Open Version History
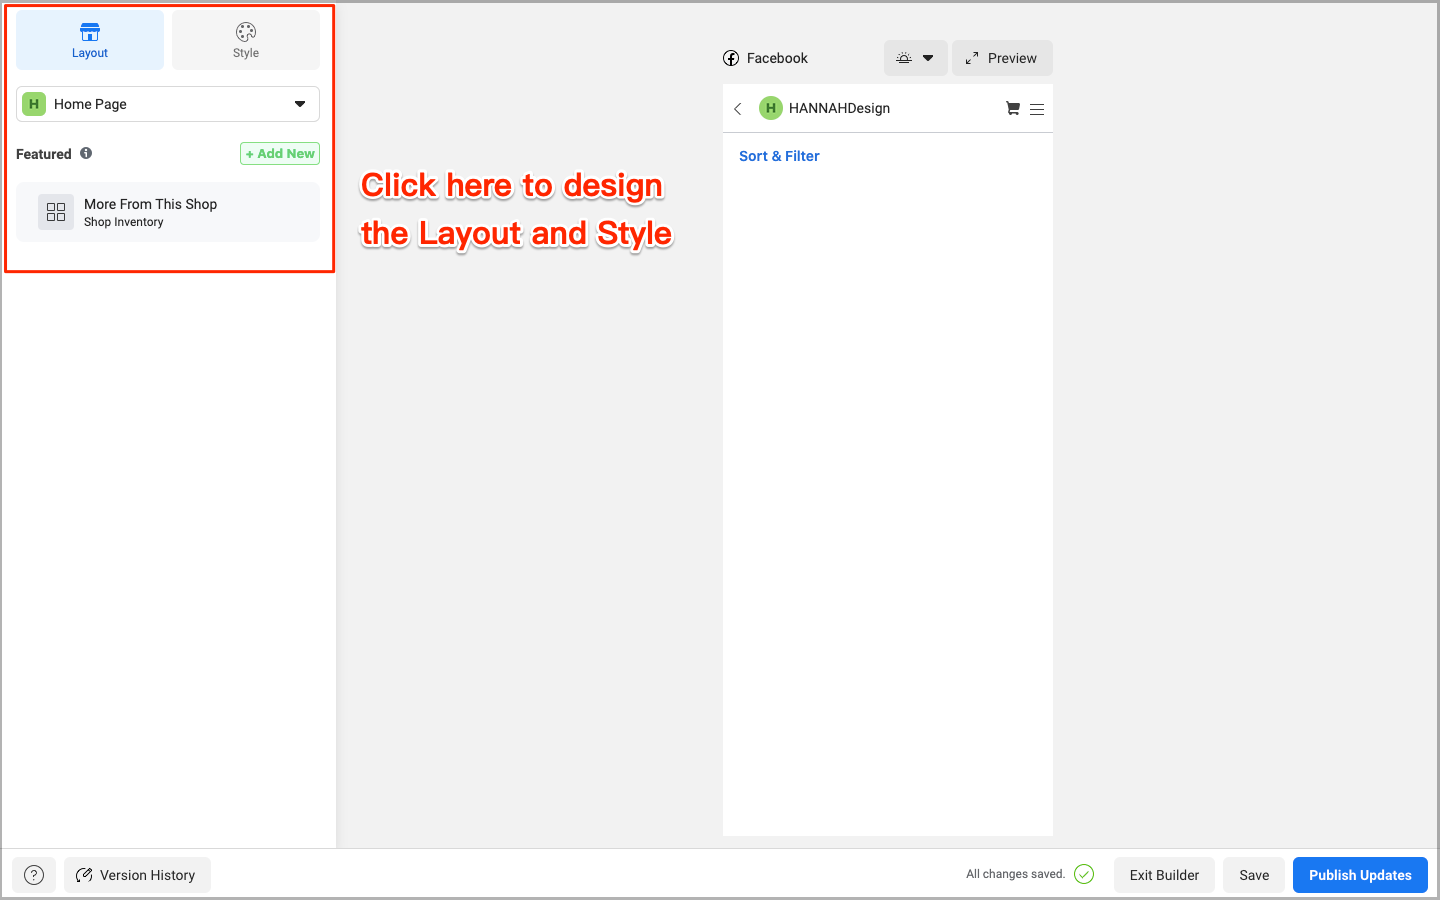This screenshot has width=1440, height=900. [137, 875]
